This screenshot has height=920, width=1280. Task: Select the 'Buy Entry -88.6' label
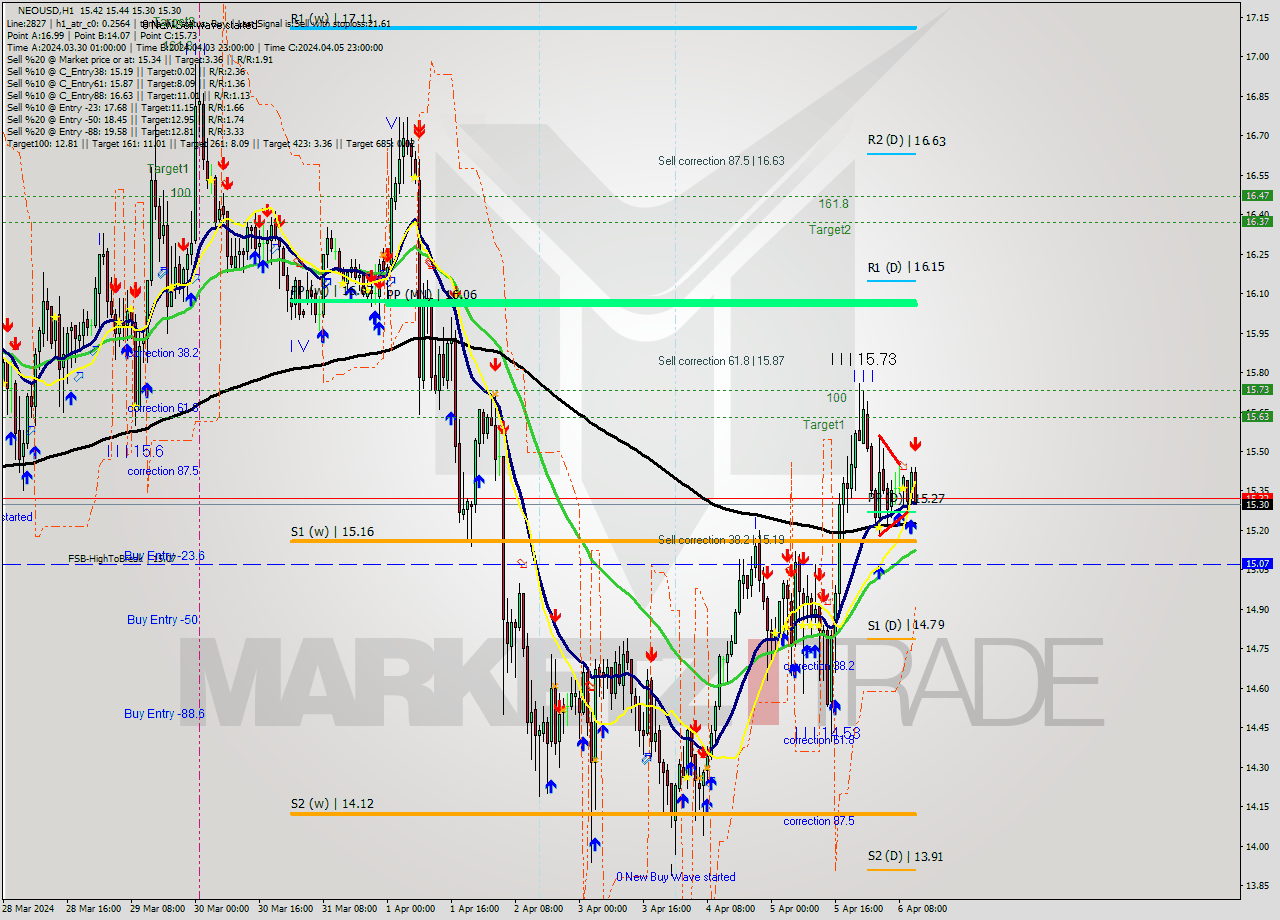click(164, 714)
